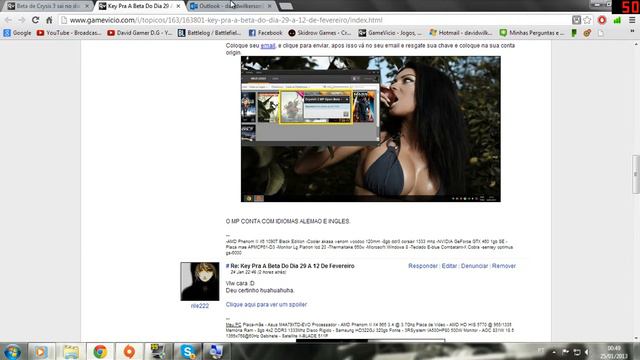This screenshot has height=360, width=640.
Task: Click the blank page bookmark icon
Action: tap(600, 33)
